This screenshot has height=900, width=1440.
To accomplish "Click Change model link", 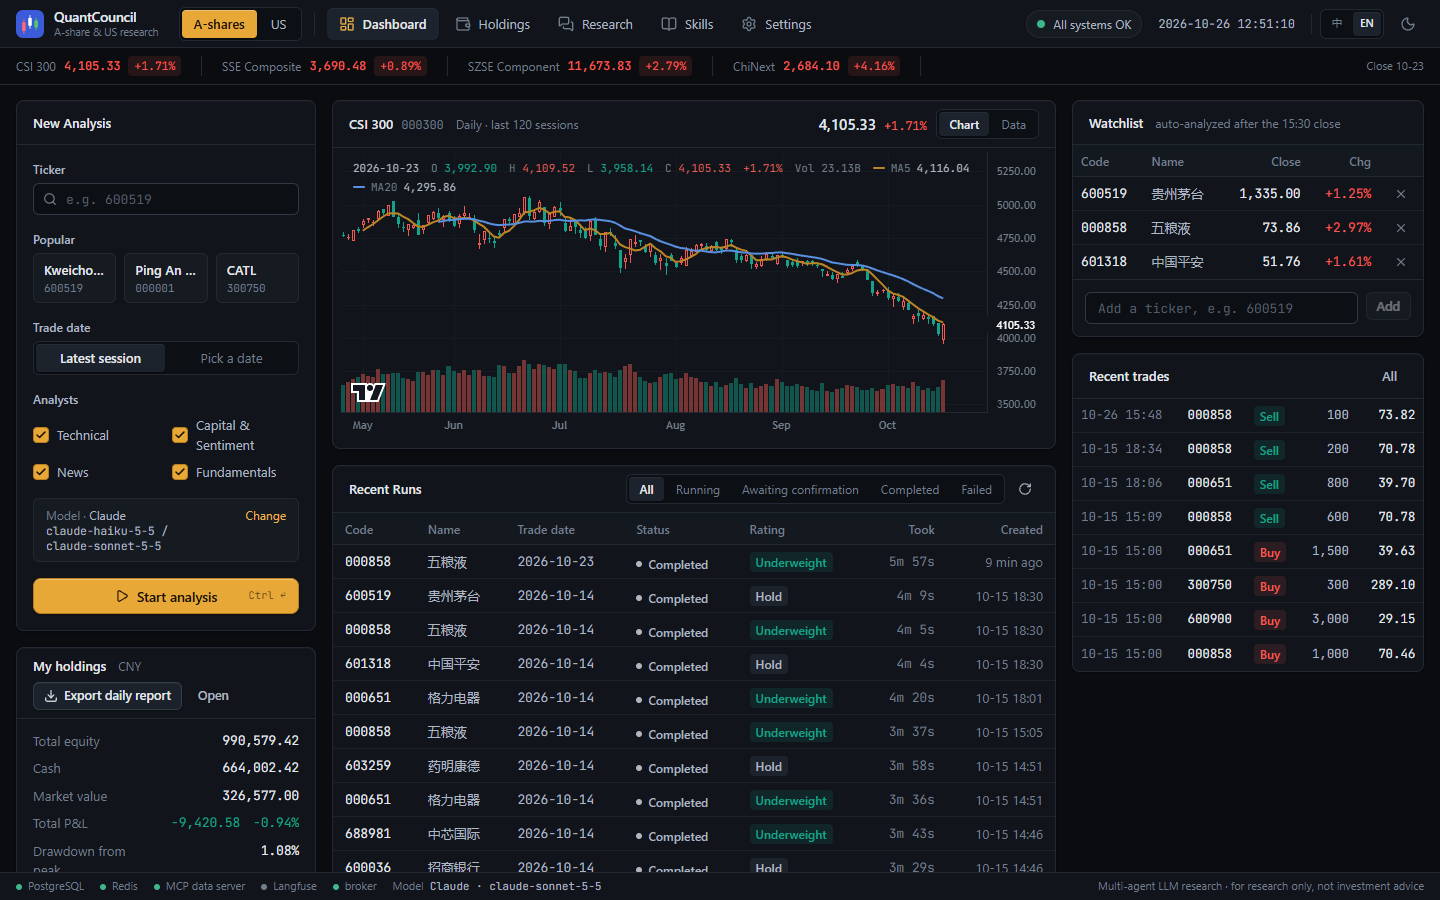I will point(266,516).
